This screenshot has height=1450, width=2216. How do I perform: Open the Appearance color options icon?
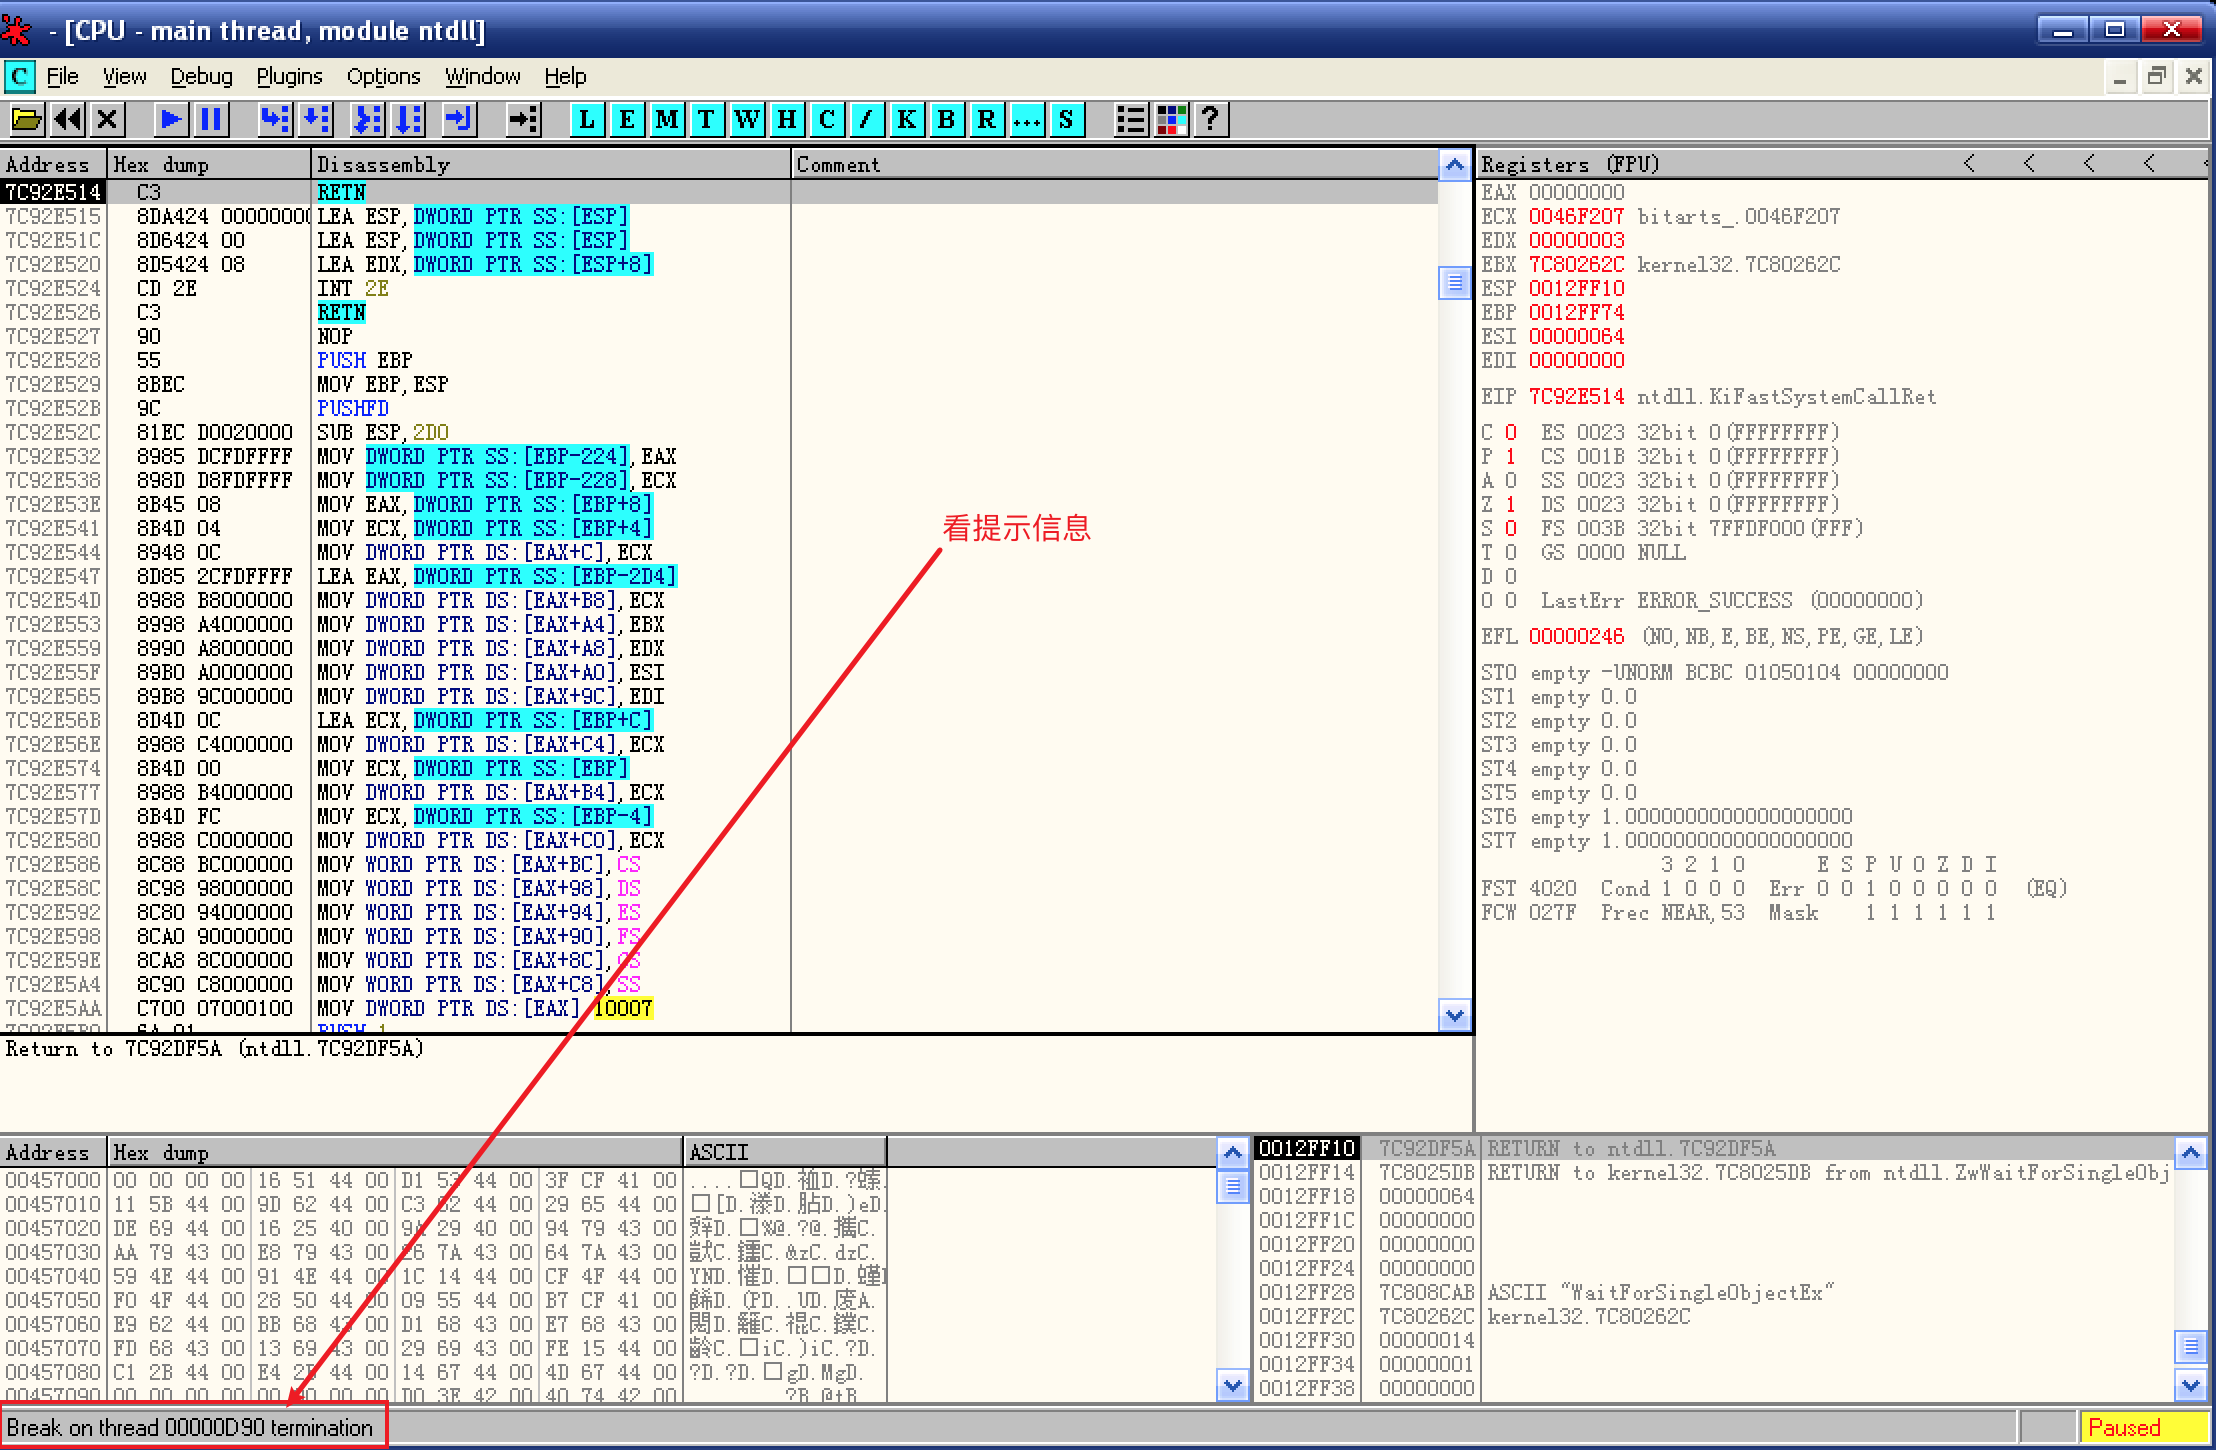pyautogui.click(x=1171, y=120)
